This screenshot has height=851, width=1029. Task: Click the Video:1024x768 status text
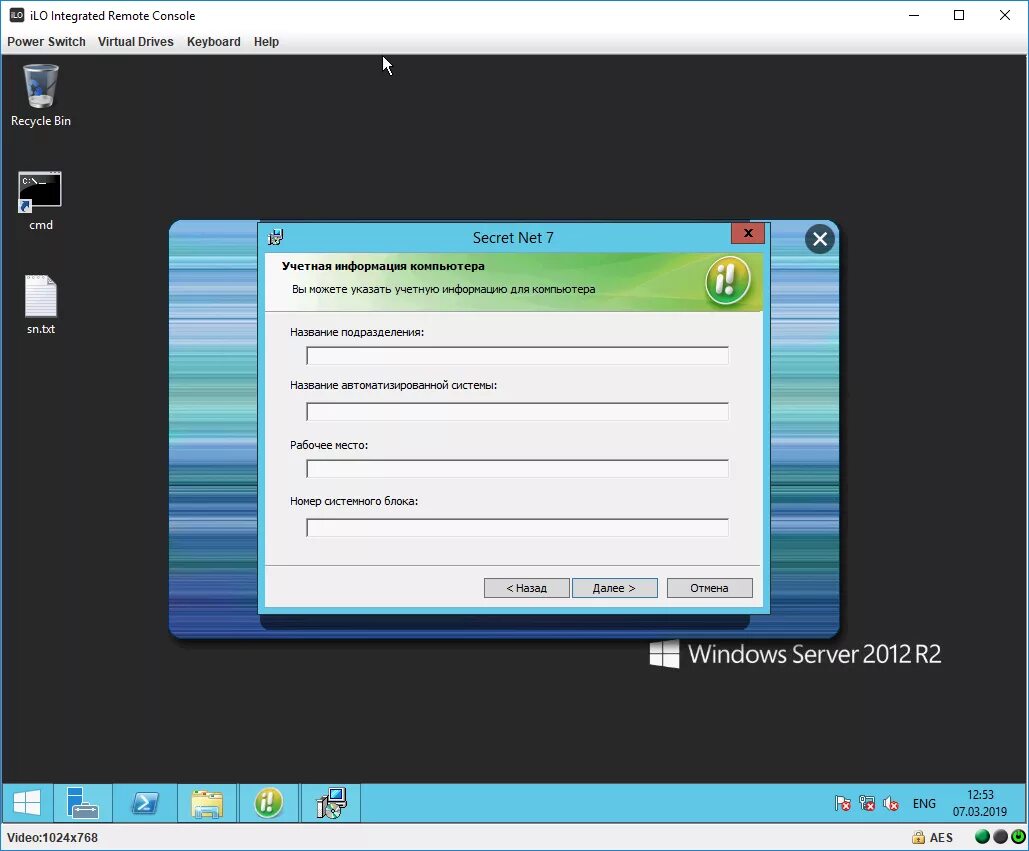pos(52,837)
